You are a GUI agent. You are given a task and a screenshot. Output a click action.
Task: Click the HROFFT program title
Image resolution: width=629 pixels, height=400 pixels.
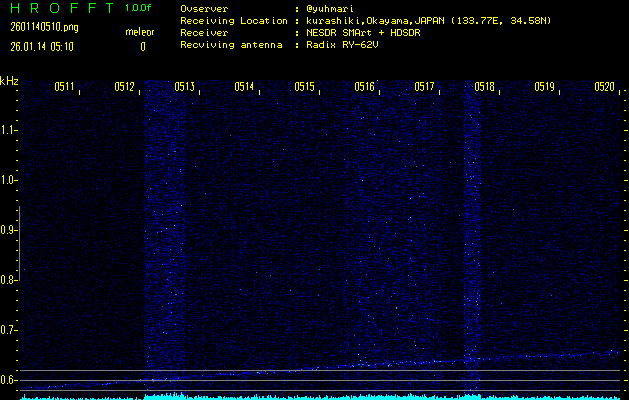click(x=63, y=8)
